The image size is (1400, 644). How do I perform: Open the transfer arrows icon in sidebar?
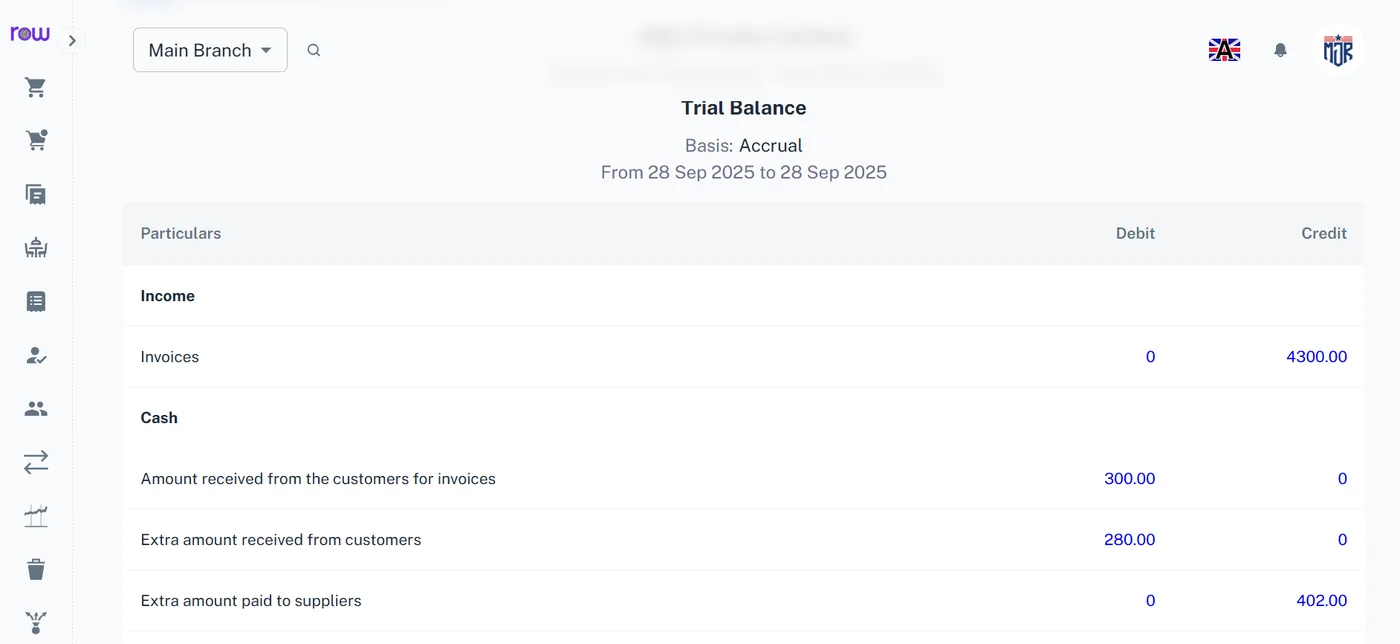pyautogui.click(x=36, y=462)
